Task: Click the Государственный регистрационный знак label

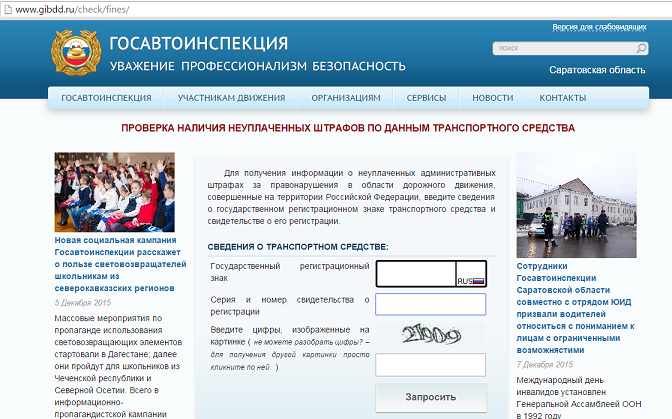Action: pos(290,272)
